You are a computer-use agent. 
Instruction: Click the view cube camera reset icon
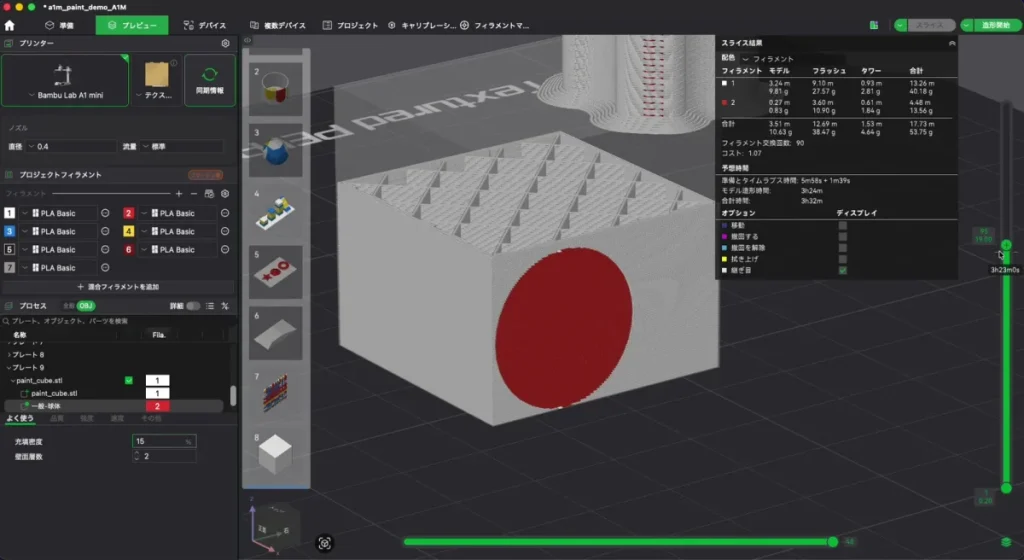(x=325, y=543)
